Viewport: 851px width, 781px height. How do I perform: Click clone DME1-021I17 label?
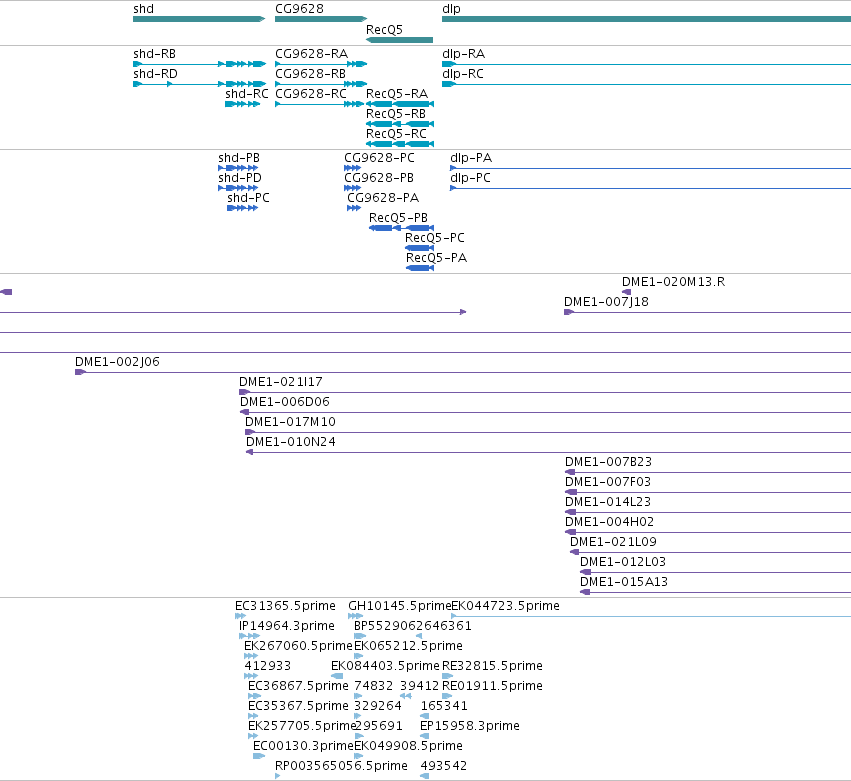pos(281,383)
